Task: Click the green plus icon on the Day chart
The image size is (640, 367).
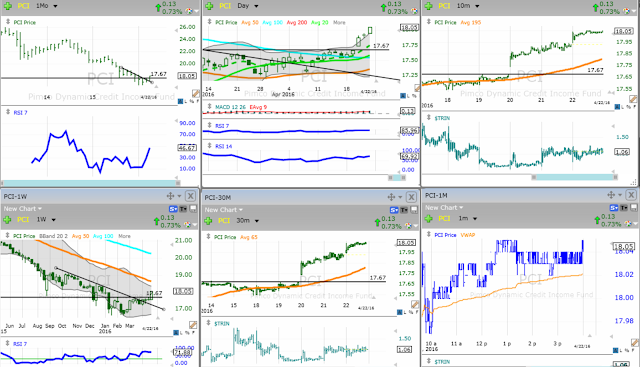Action: click(209, 6)
